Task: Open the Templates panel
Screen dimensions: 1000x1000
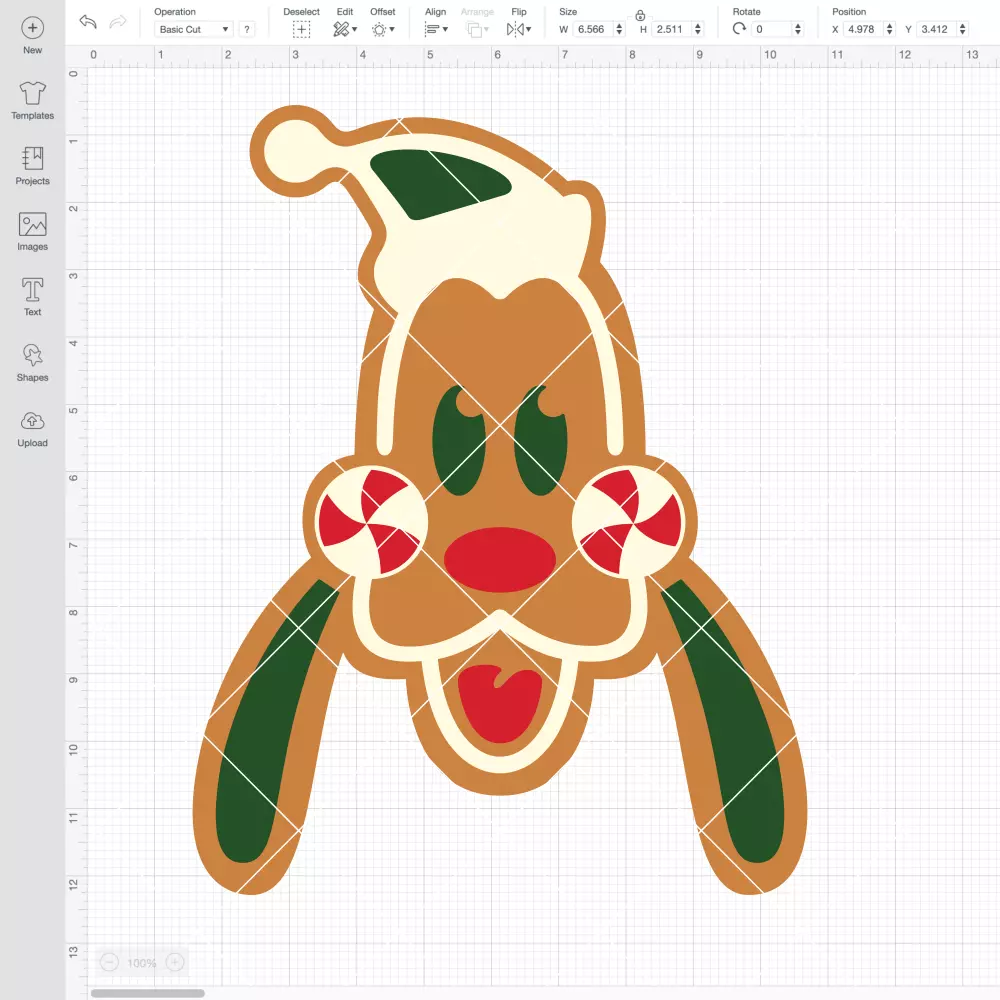Action: pos(33,101)
